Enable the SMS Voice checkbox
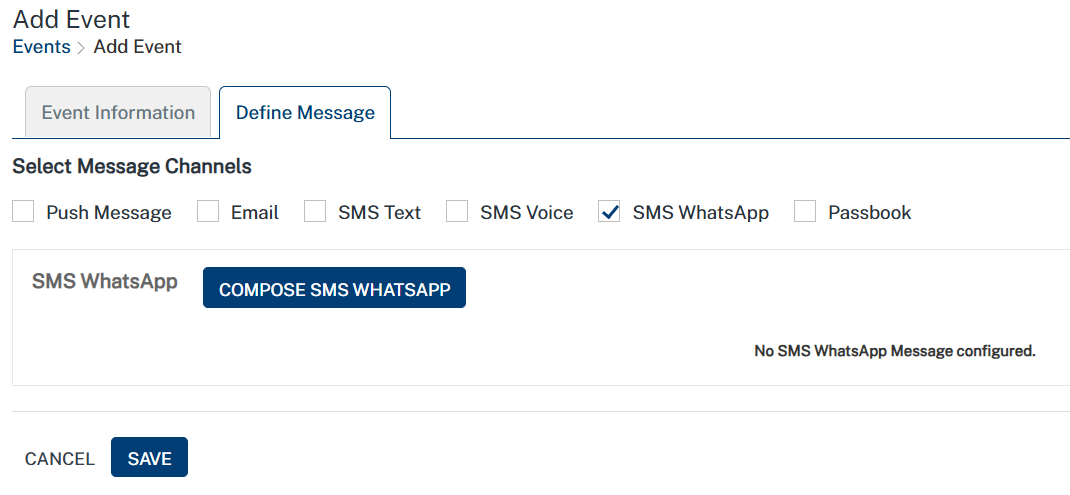Screen dimensions: 1070x495 (457, 212)
